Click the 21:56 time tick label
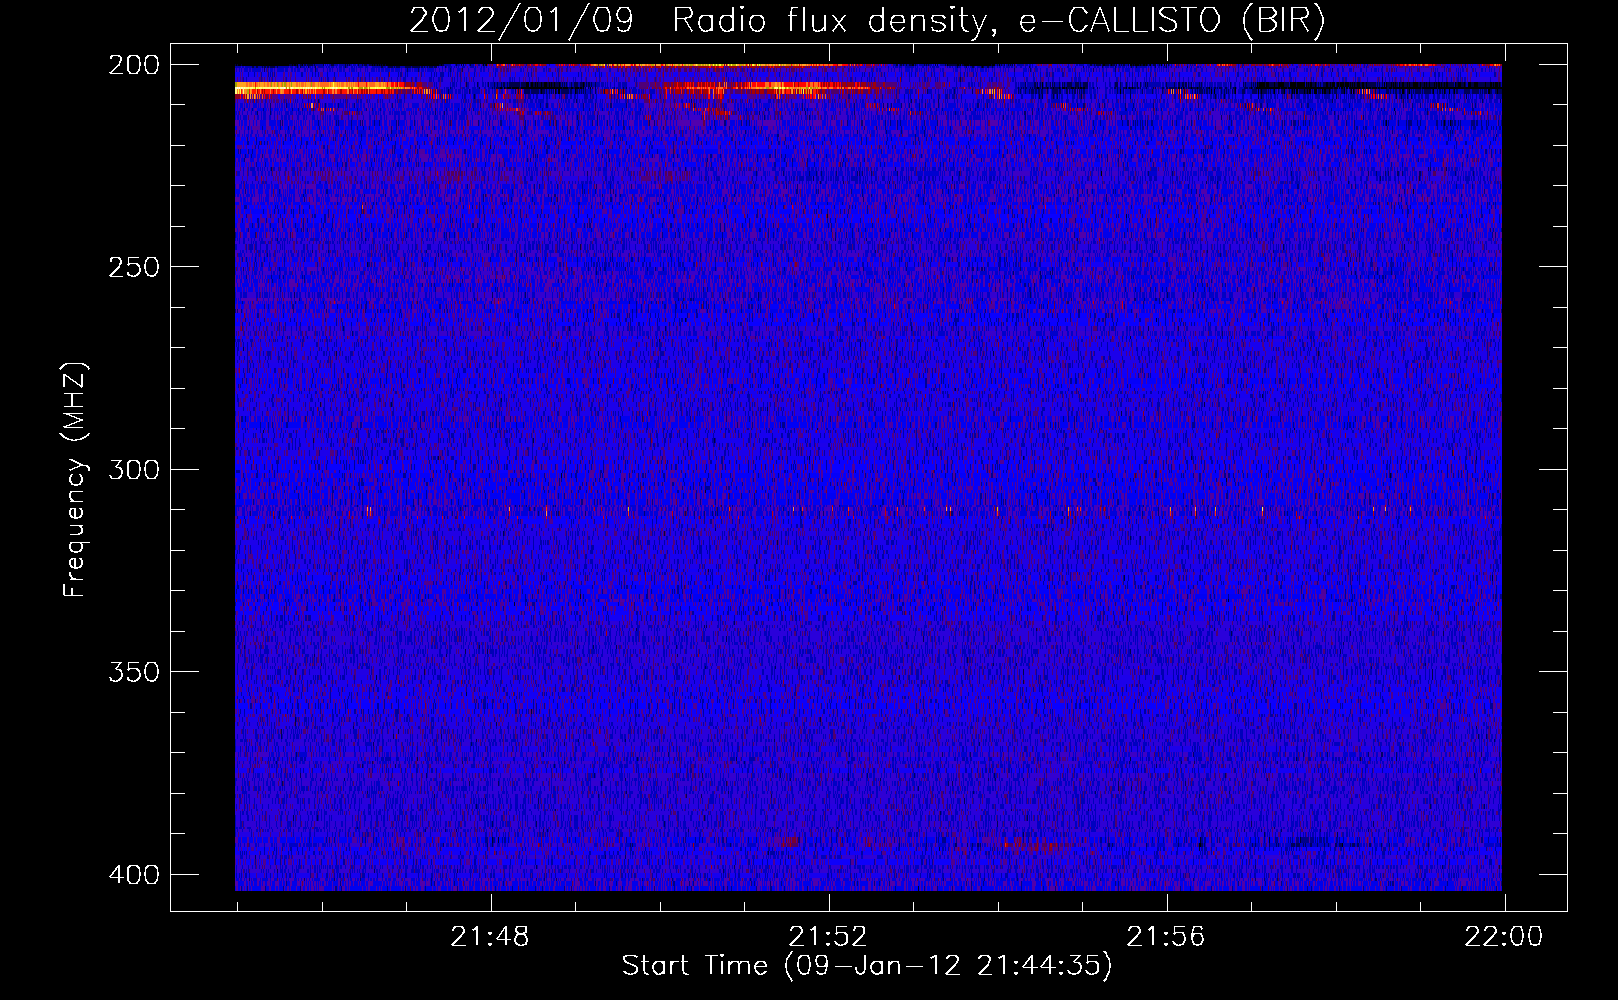 (x=1166, y=937)
